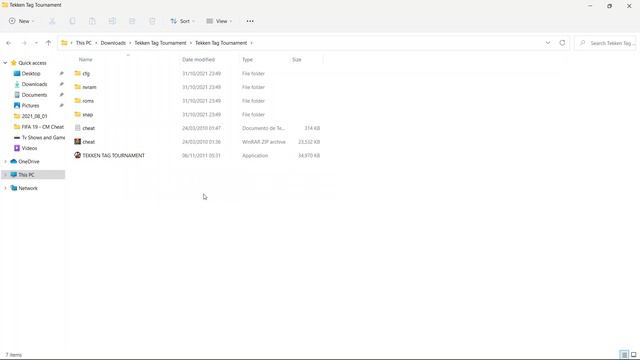This screenshot has width=640, height=360.
Task: Collapse the Quick access tree
Action: tap(5, 63)
